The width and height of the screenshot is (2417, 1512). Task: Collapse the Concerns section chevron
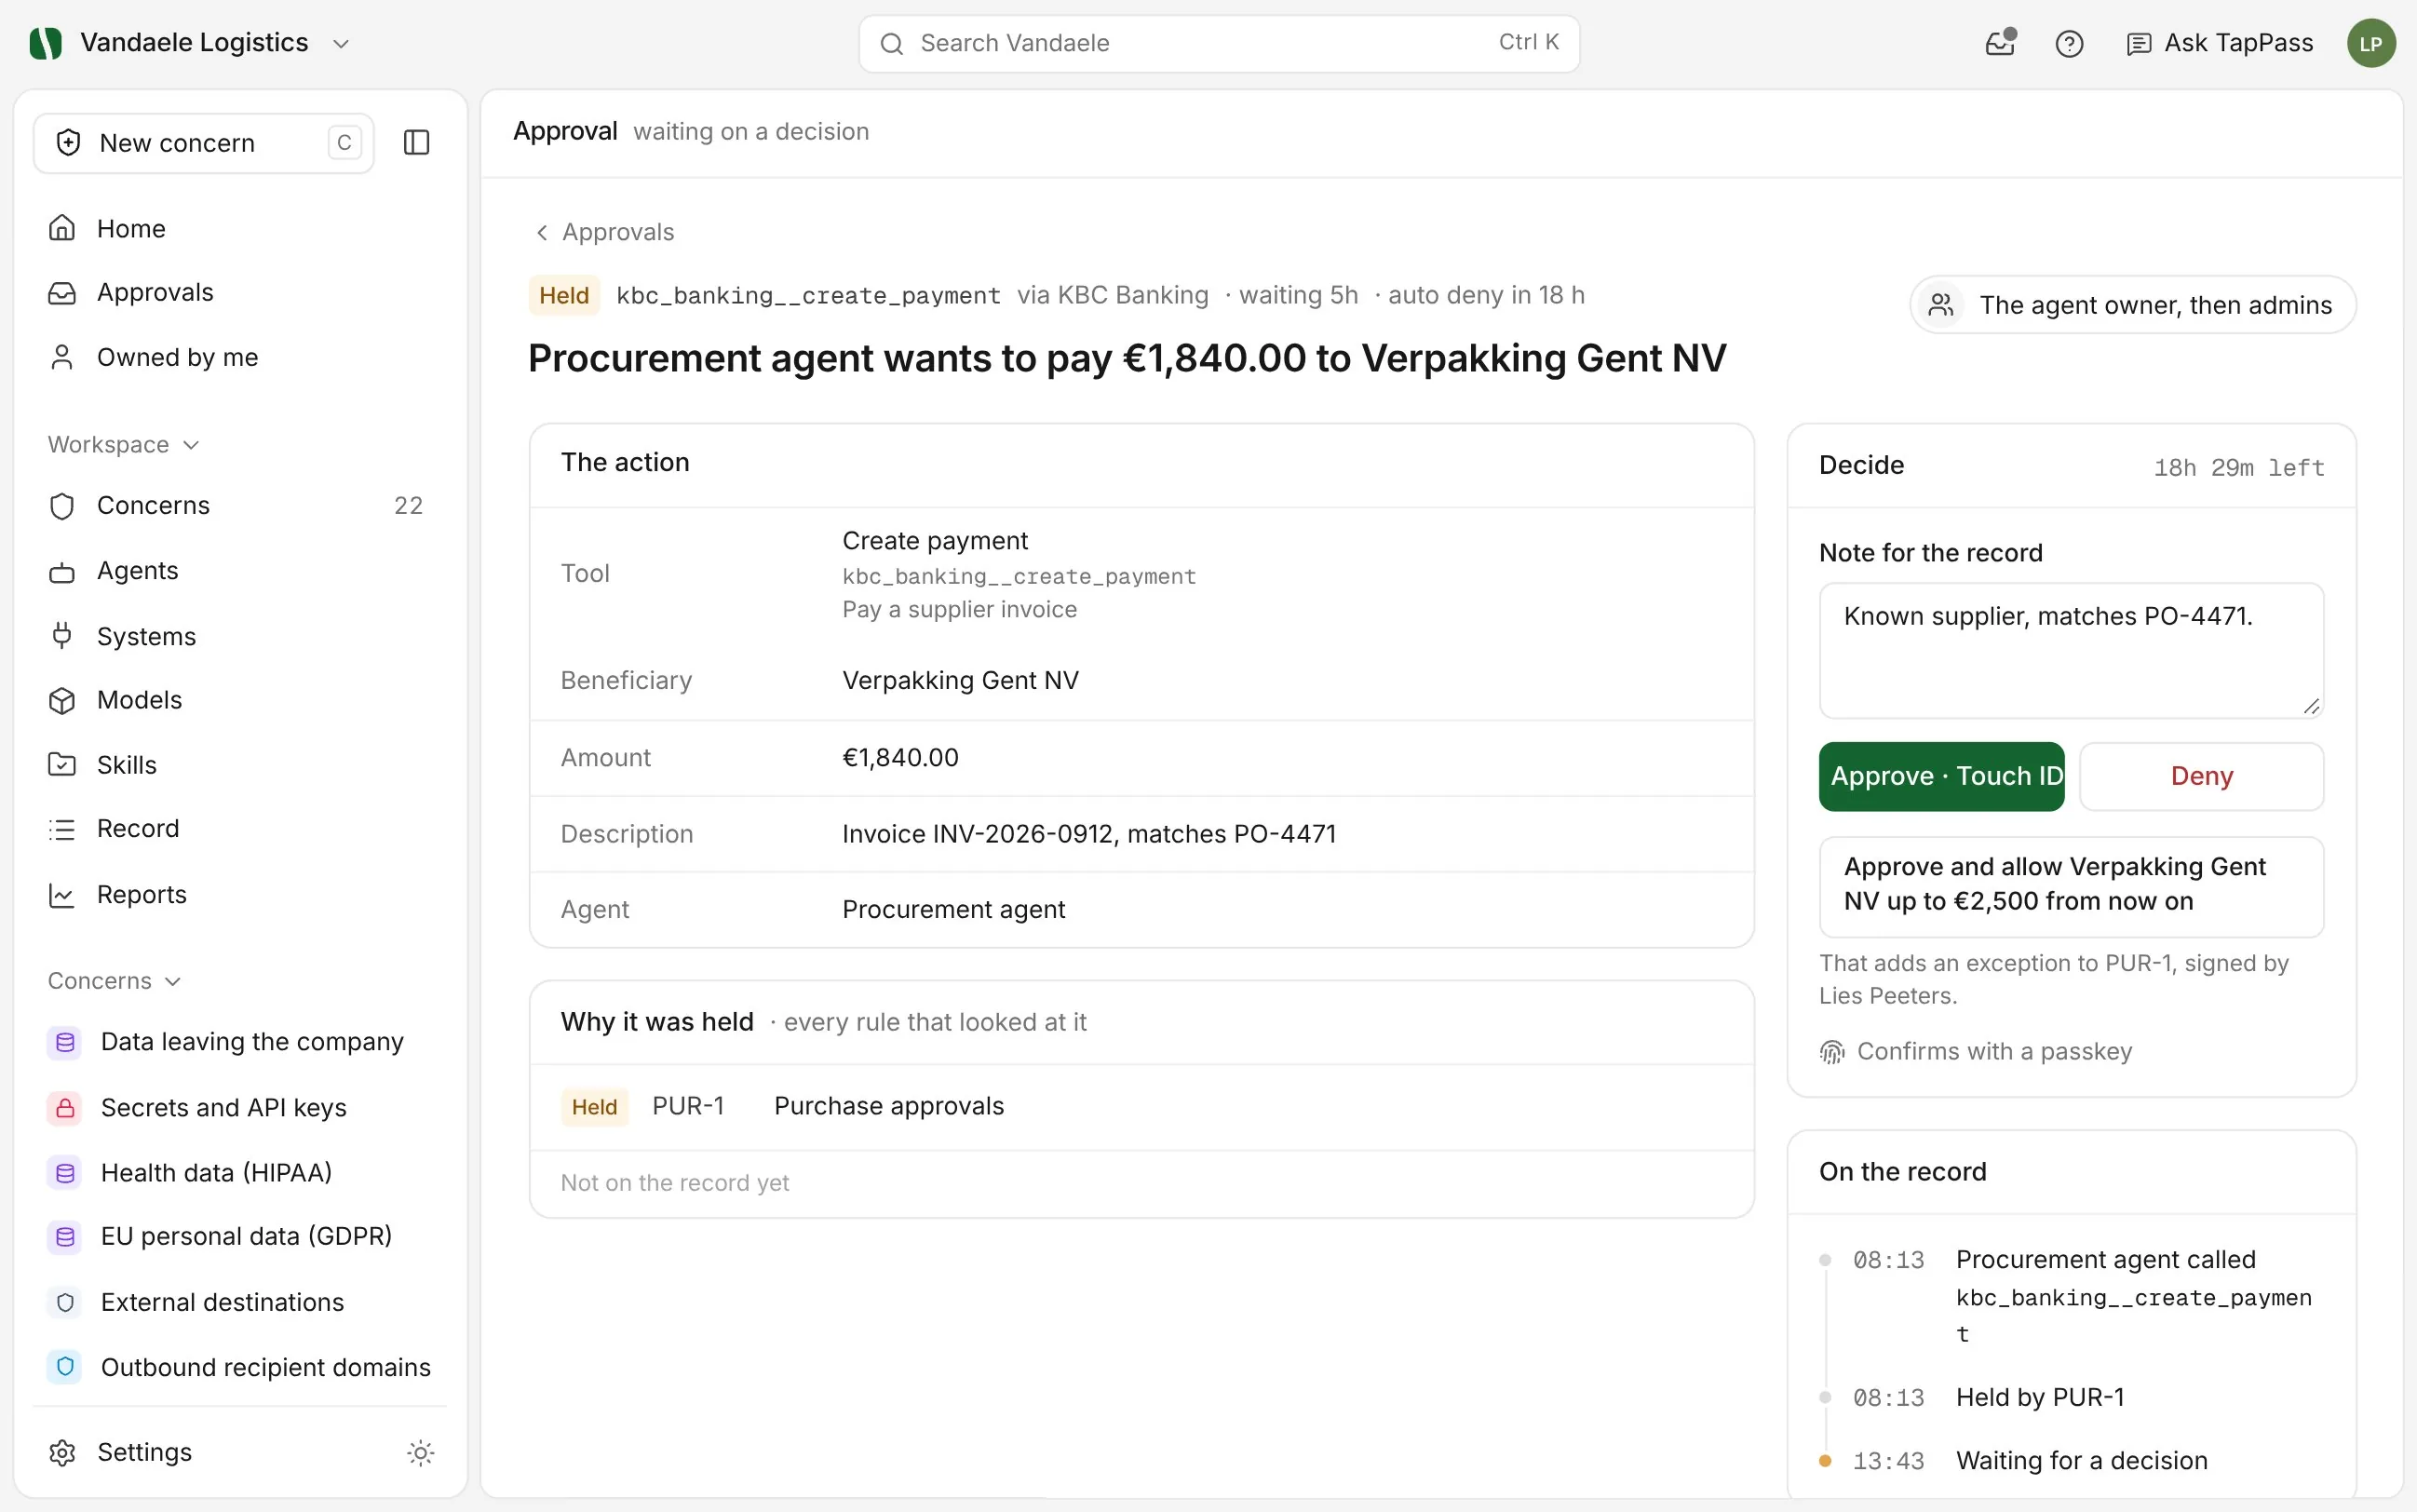coord(173,981)
